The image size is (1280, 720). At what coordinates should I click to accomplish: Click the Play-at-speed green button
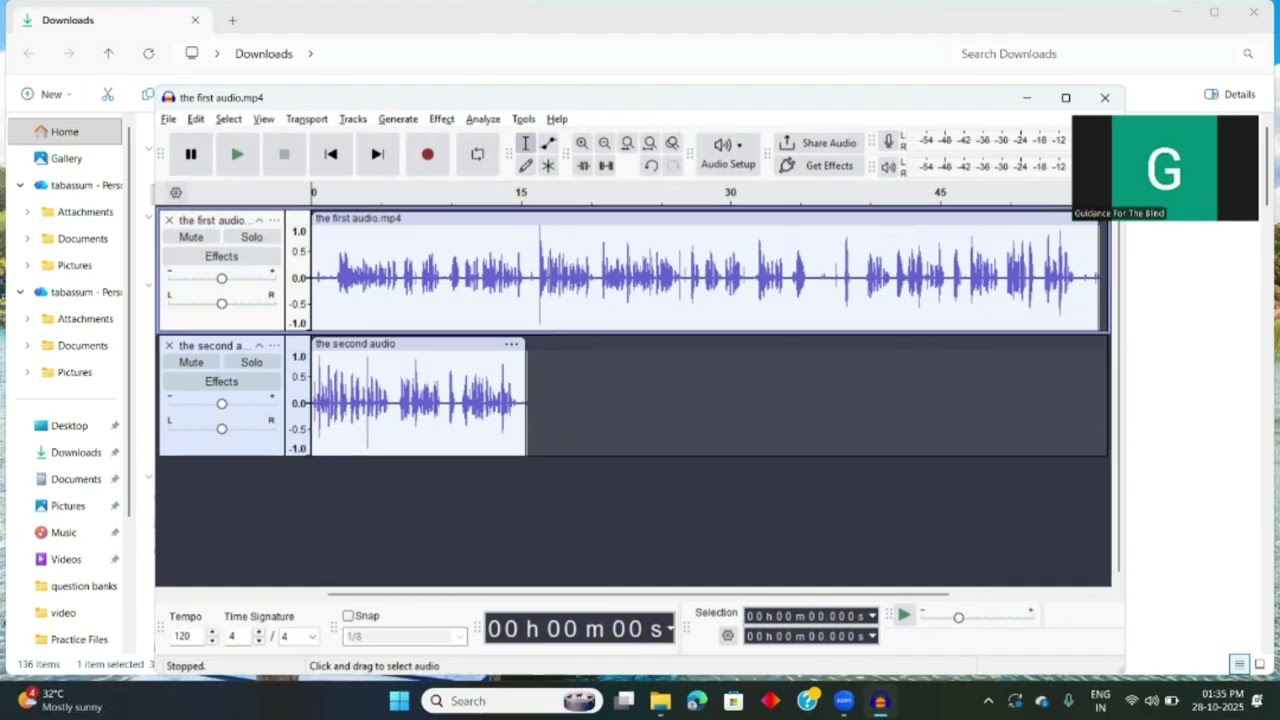coord(903,616)
